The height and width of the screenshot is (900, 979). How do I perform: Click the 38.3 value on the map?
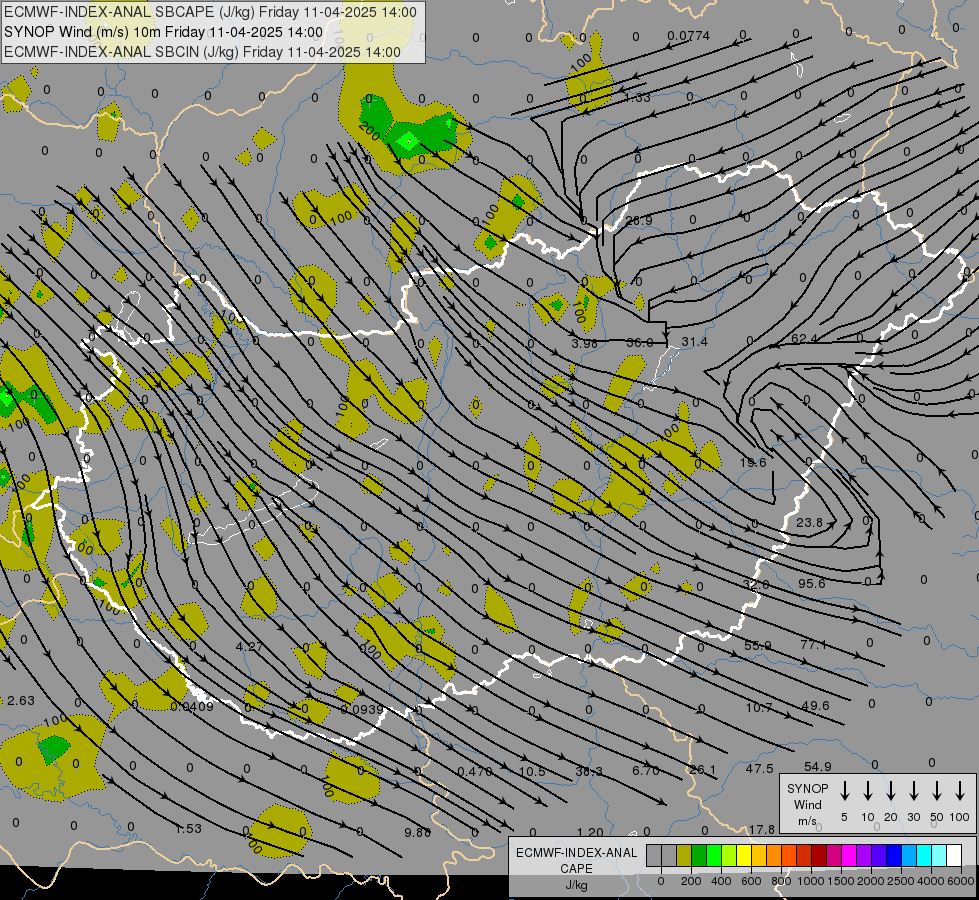coord(589,771)
